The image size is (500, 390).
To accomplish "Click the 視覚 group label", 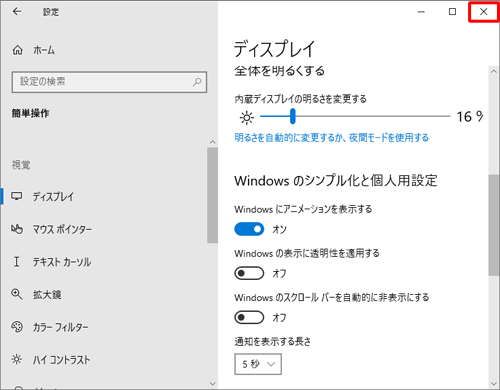I will coord(21,165).
